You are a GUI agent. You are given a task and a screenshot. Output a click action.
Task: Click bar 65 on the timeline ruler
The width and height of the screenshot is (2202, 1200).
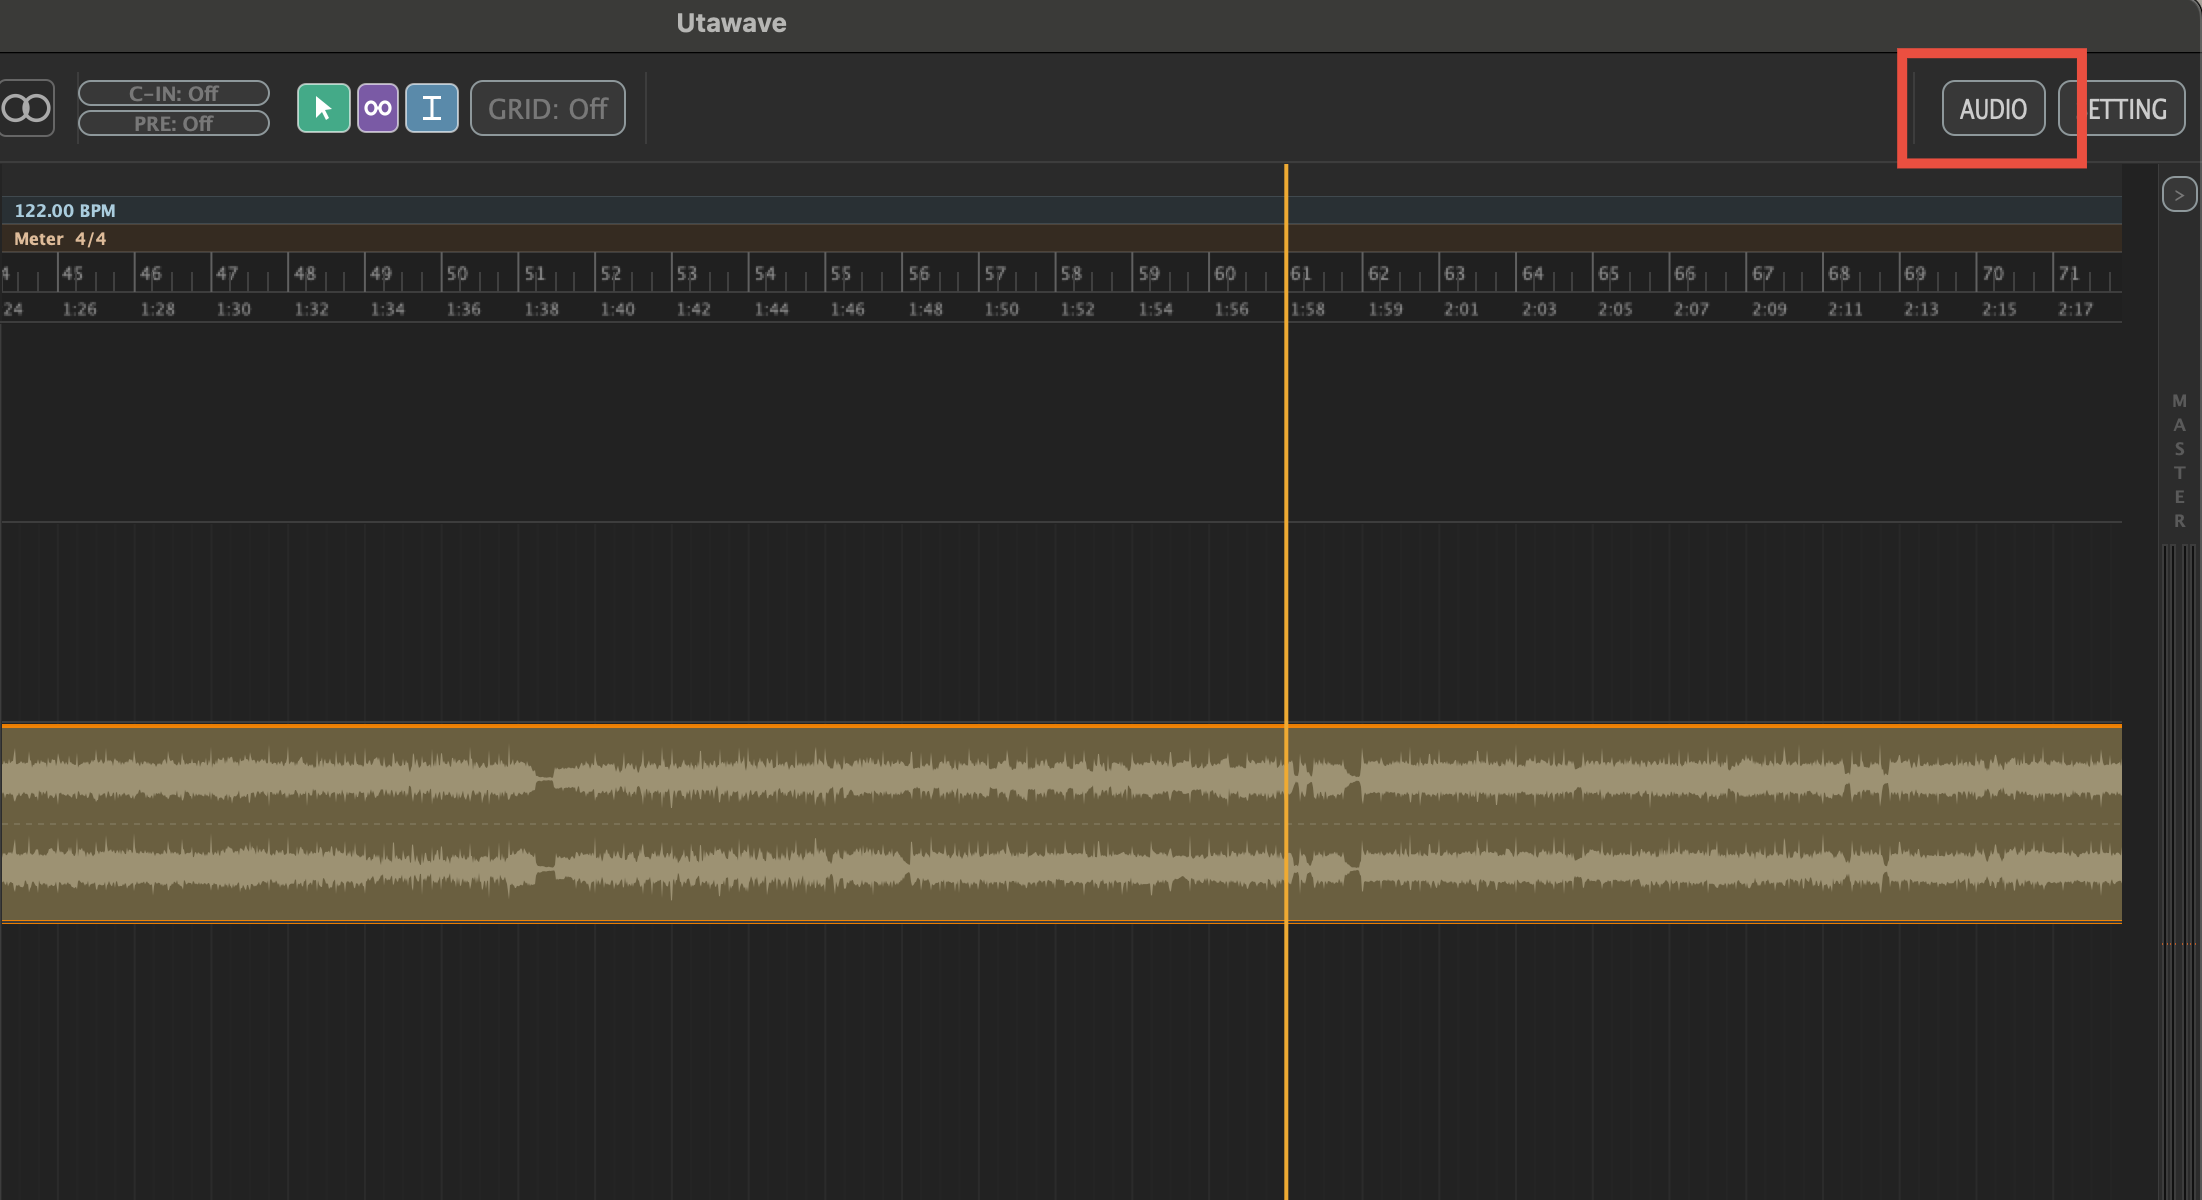[1608, 273]
